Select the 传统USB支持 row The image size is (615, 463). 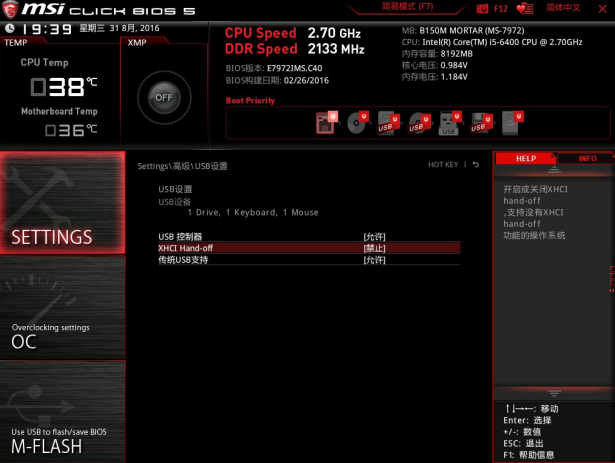click(x=309, y=260)
